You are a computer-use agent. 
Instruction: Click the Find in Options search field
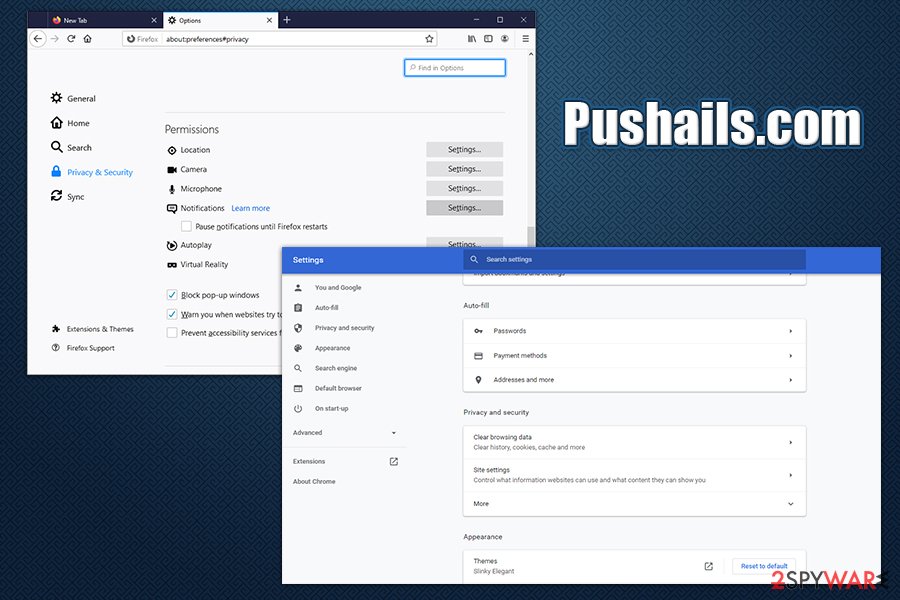pyautogui.click(x=455, y=68)
